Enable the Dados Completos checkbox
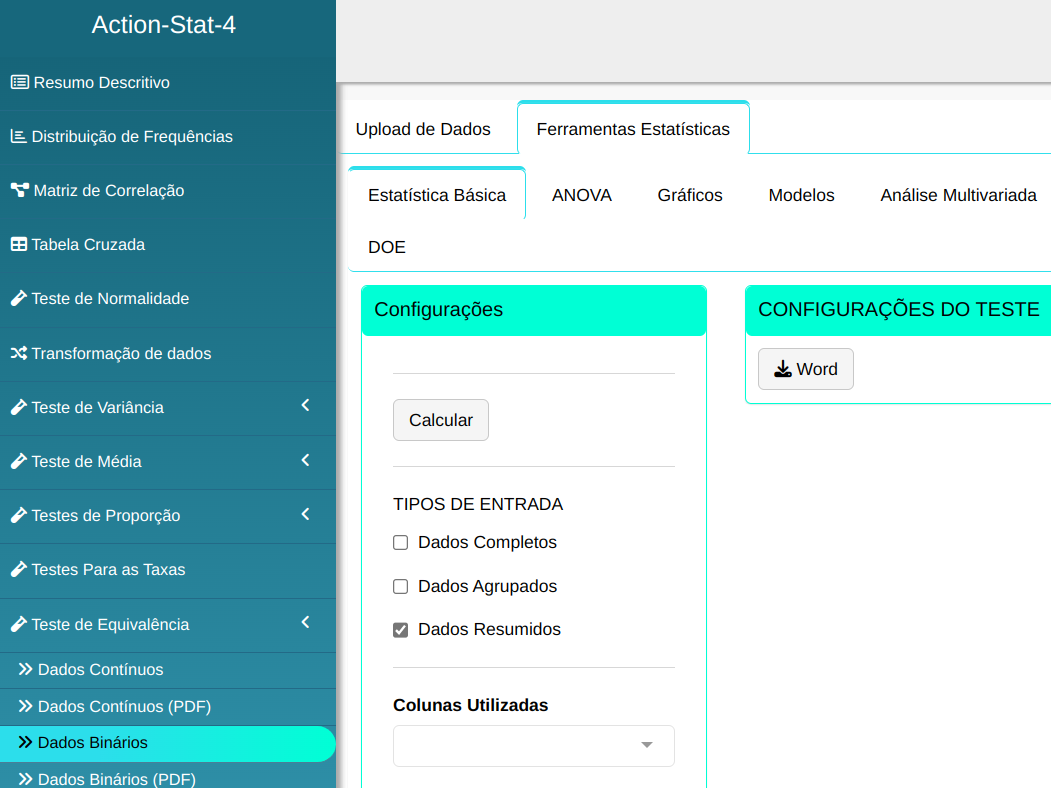The height and width of the screenshot is (788, 1051). (401, 543)
